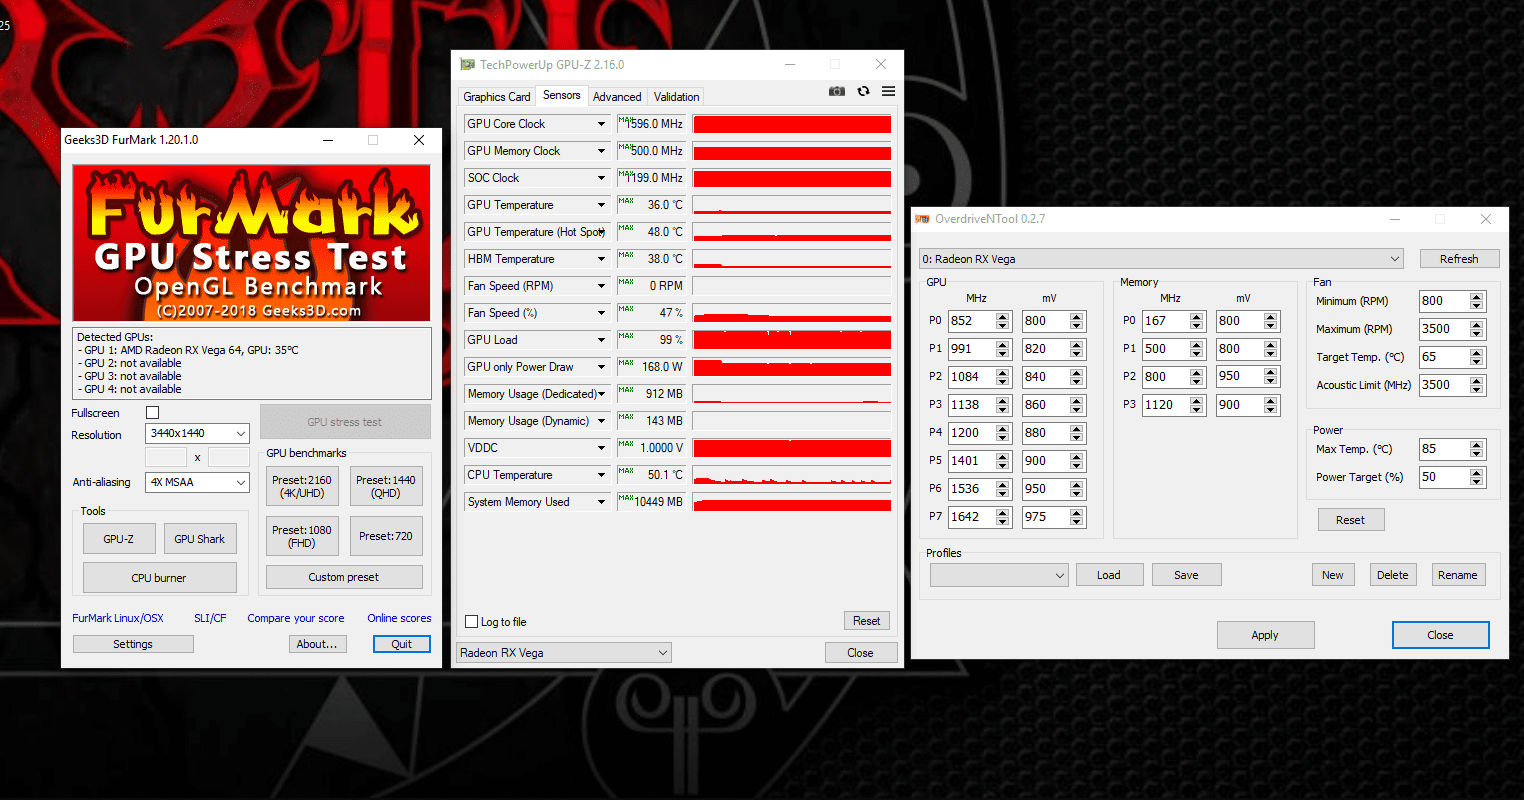Click GPU P7 mV field 975

pyautogui.click(x=1045, y=517)
